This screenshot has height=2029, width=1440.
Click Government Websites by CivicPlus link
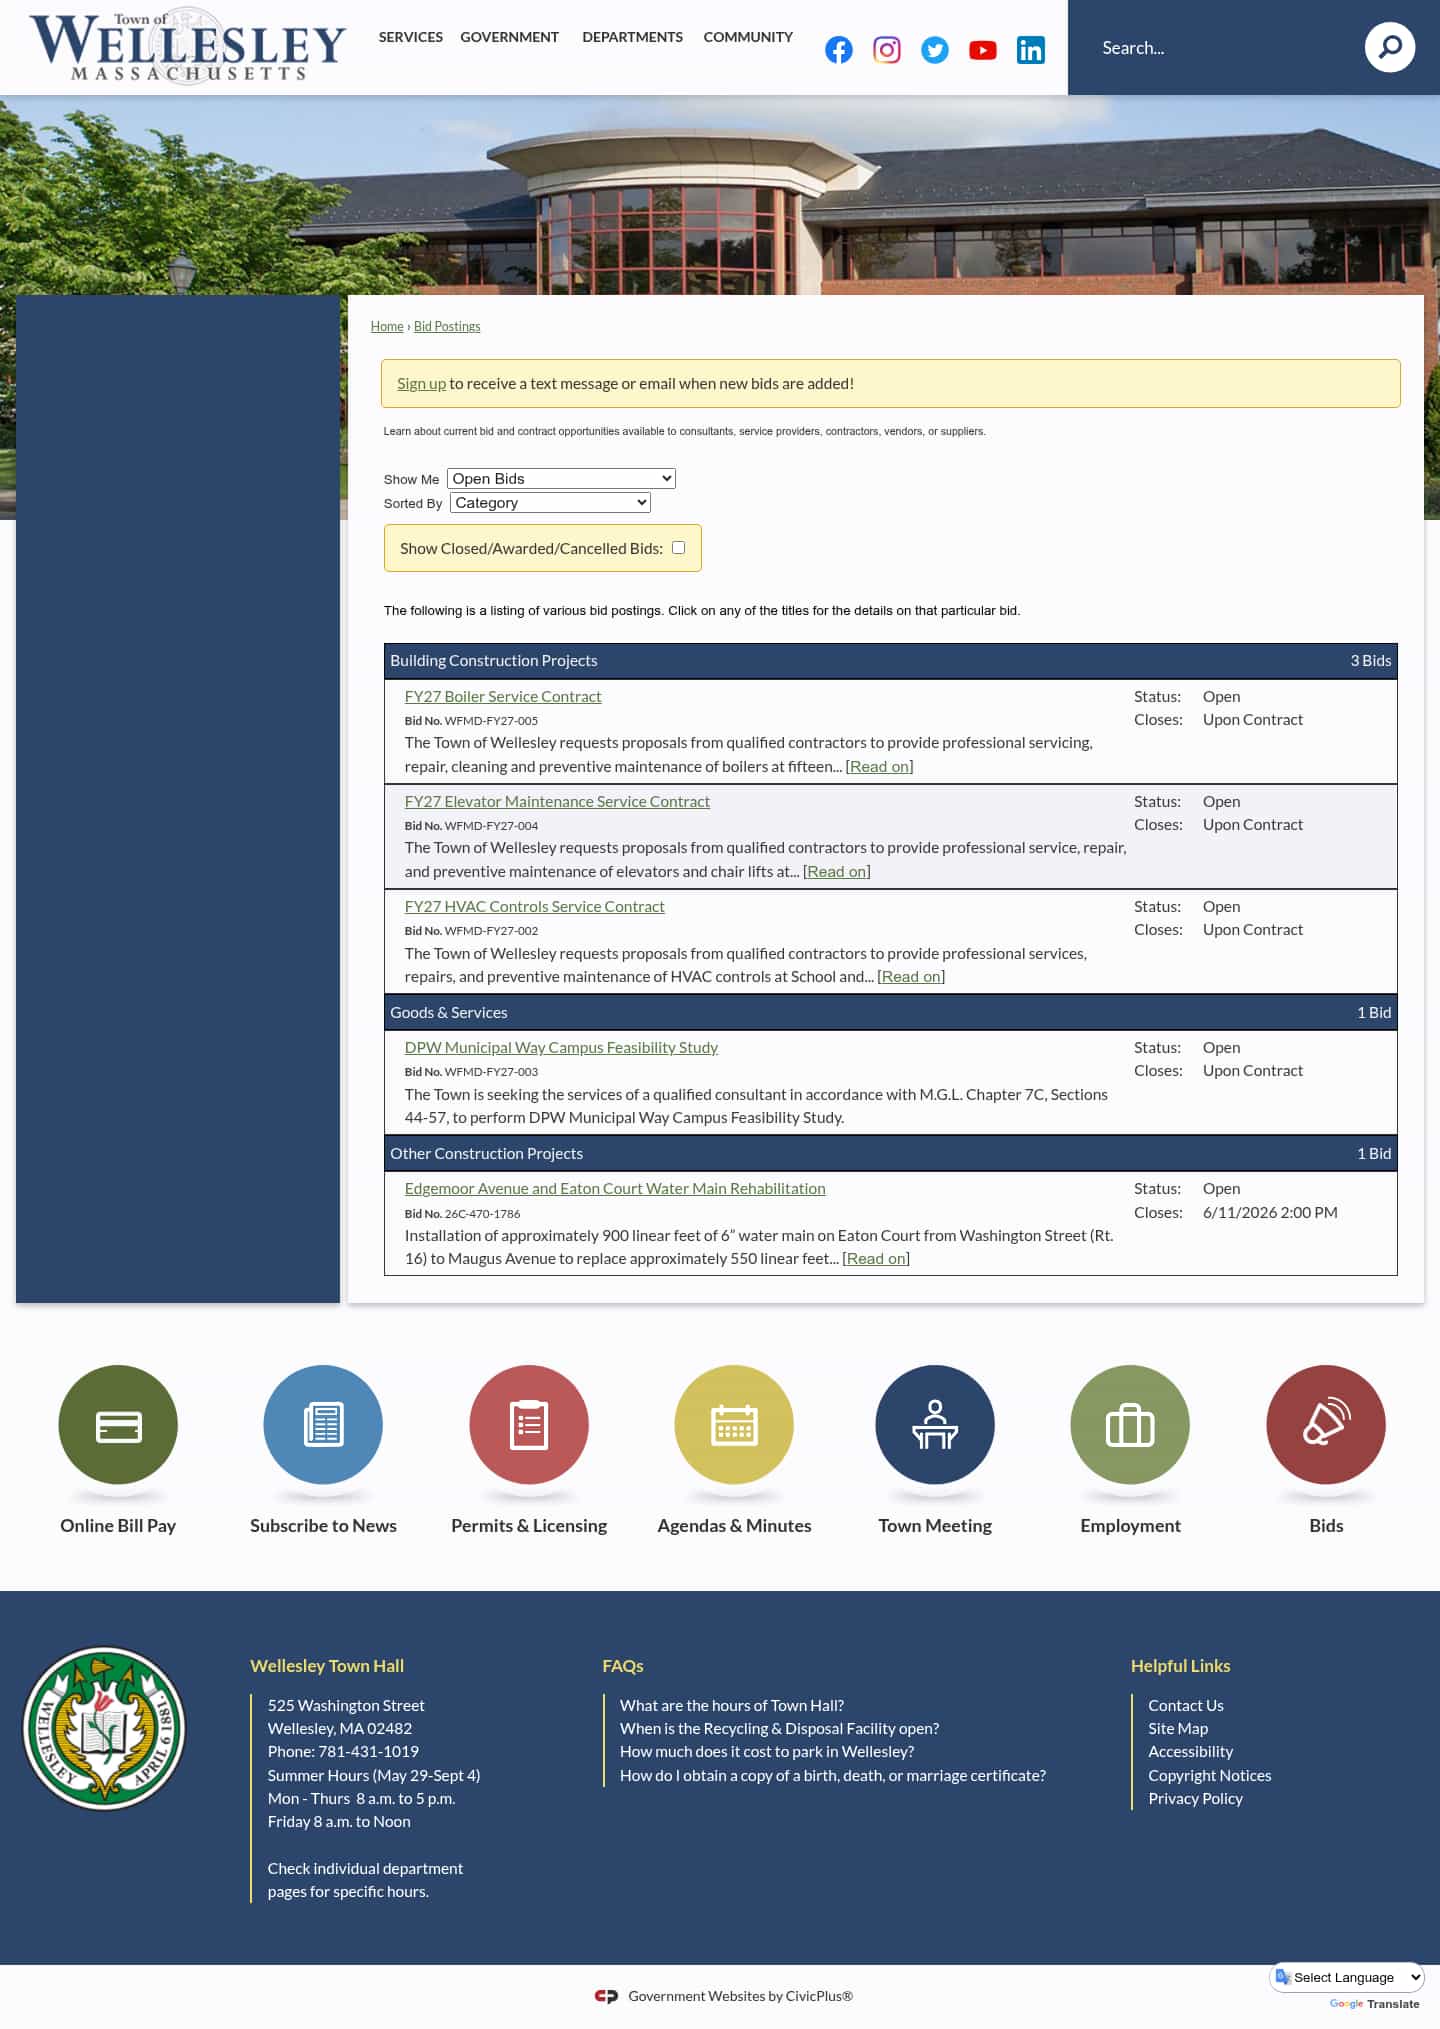740,1996
